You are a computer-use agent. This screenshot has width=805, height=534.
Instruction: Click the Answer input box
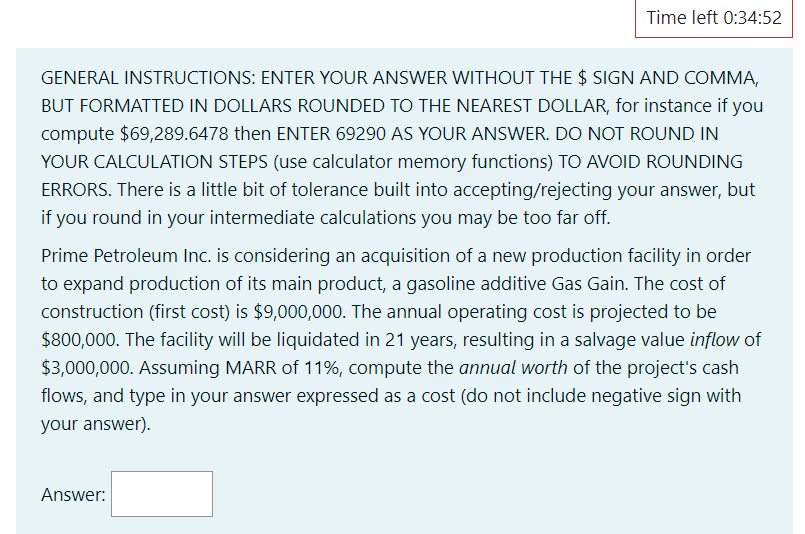[x=162, y=494]
